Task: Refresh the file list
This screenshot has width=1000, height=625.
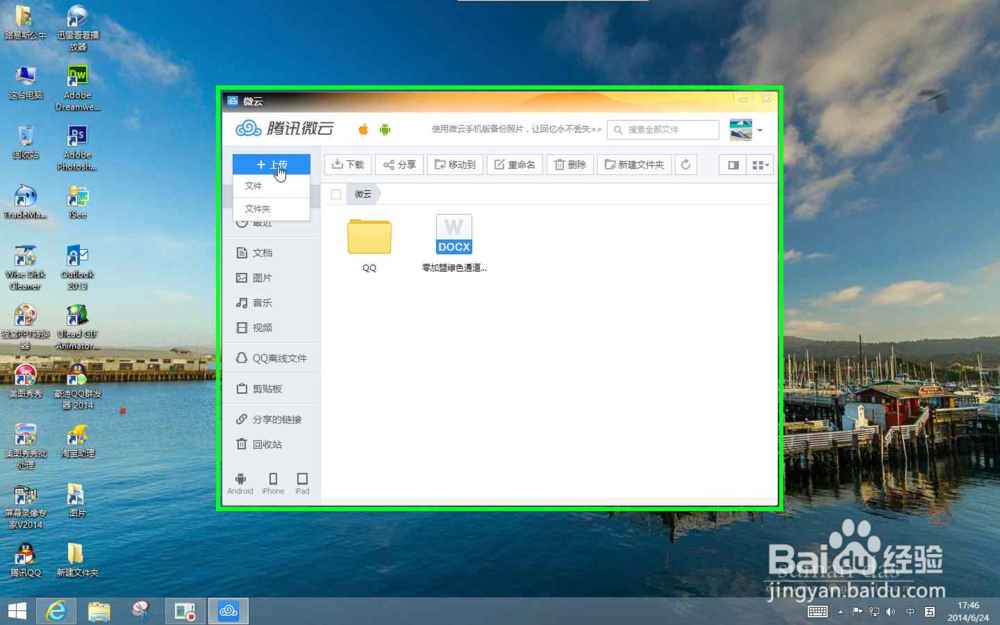Action: click(684, 164)
